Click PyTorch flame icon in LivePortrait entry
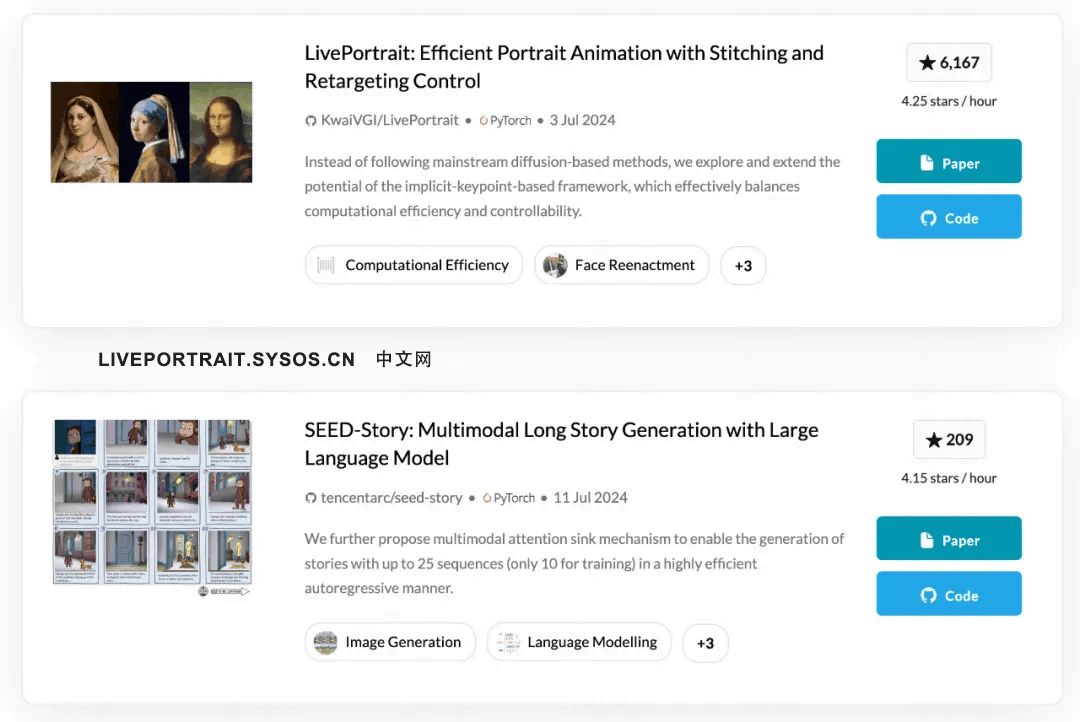This screenshot has width=1080, height=722. click(x=484, y=121)
